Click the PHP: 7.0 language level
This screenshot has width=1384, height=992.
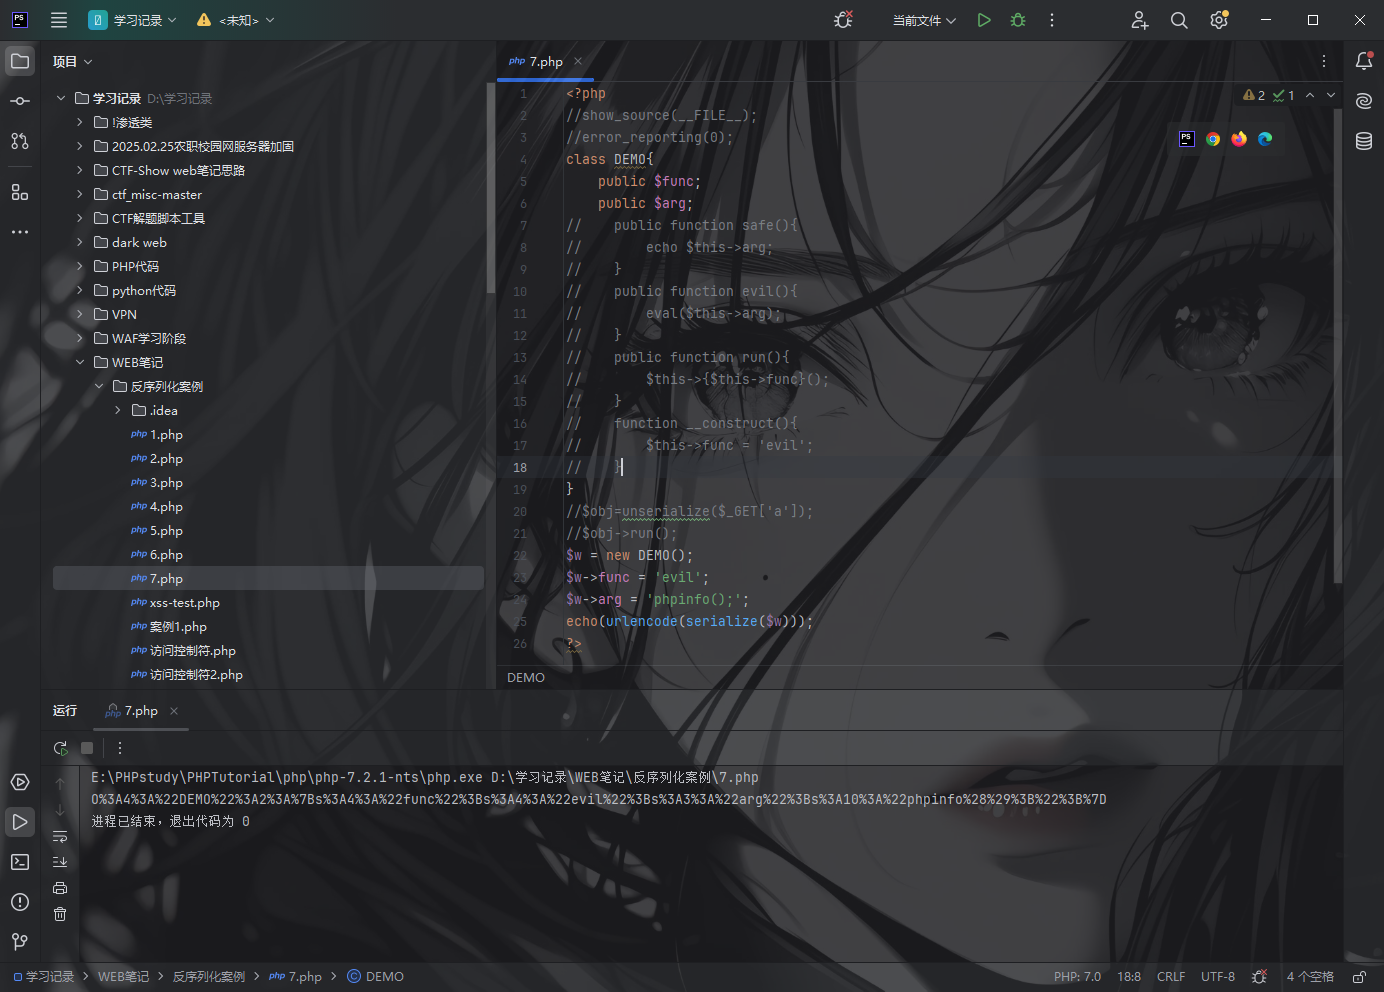tap(1077, 977)
